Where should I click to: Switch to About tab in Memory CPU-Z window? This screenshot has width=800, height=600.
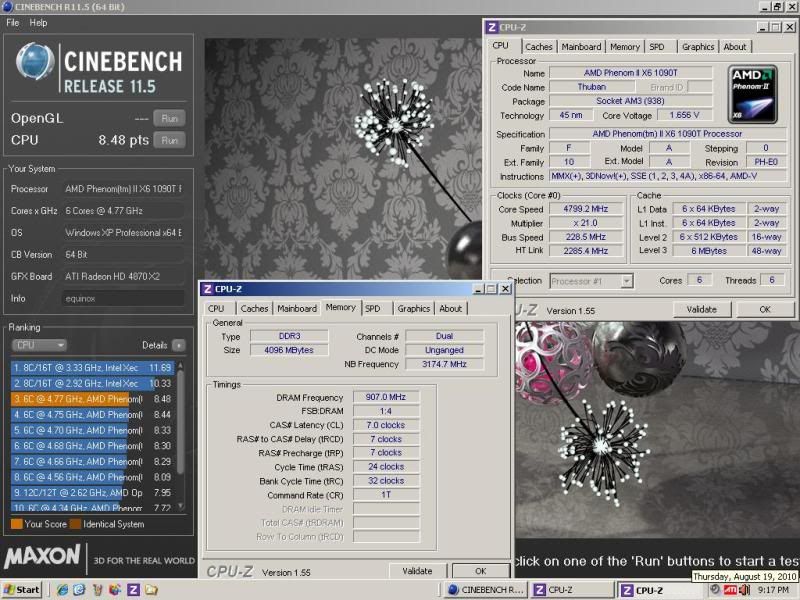point(451,309)
